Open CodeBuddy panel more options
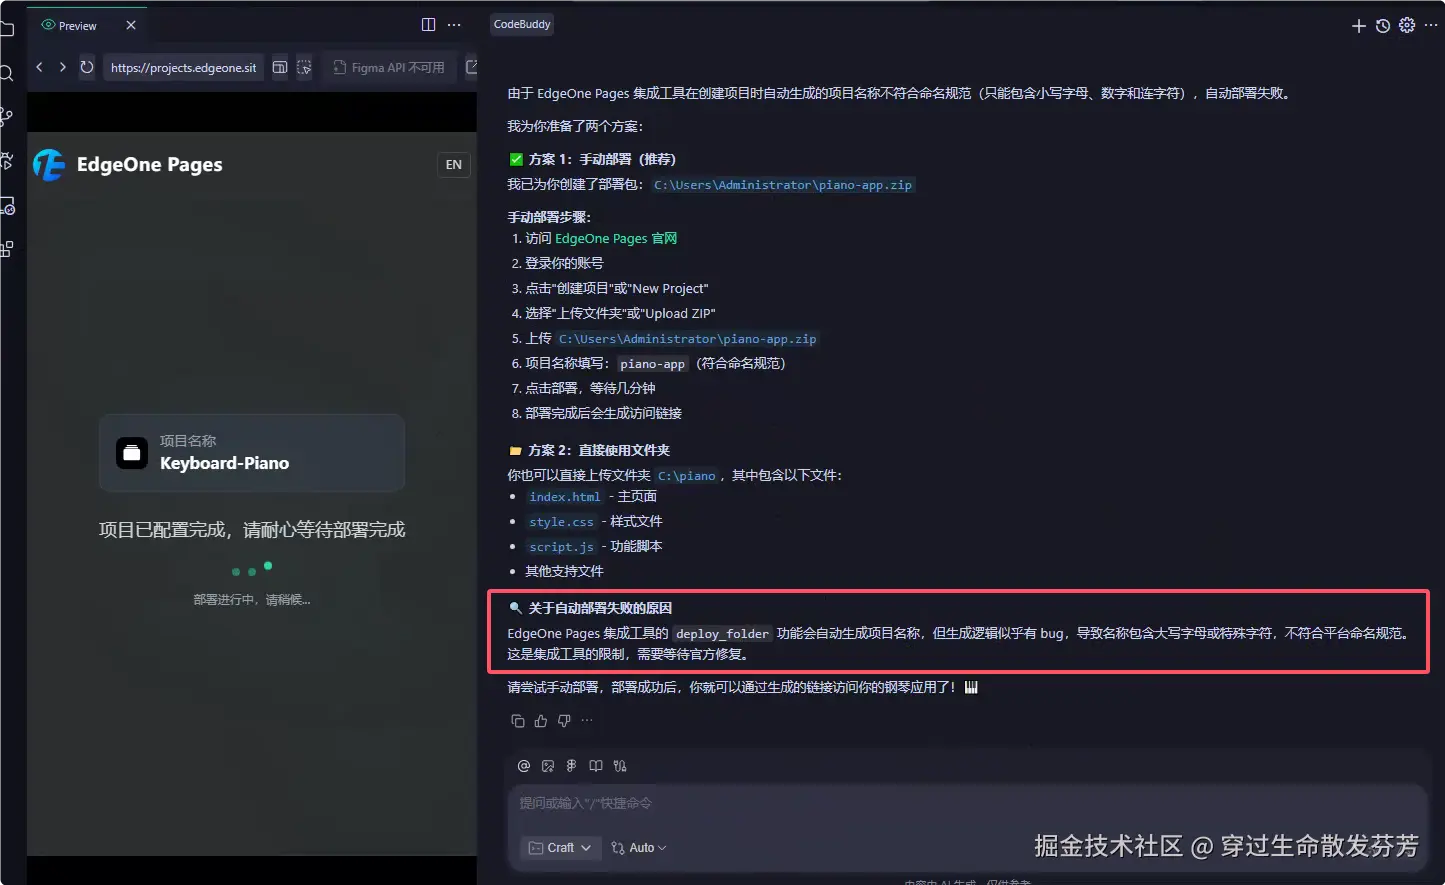Screen dimensions: 1445x885 click(1431, 25)
